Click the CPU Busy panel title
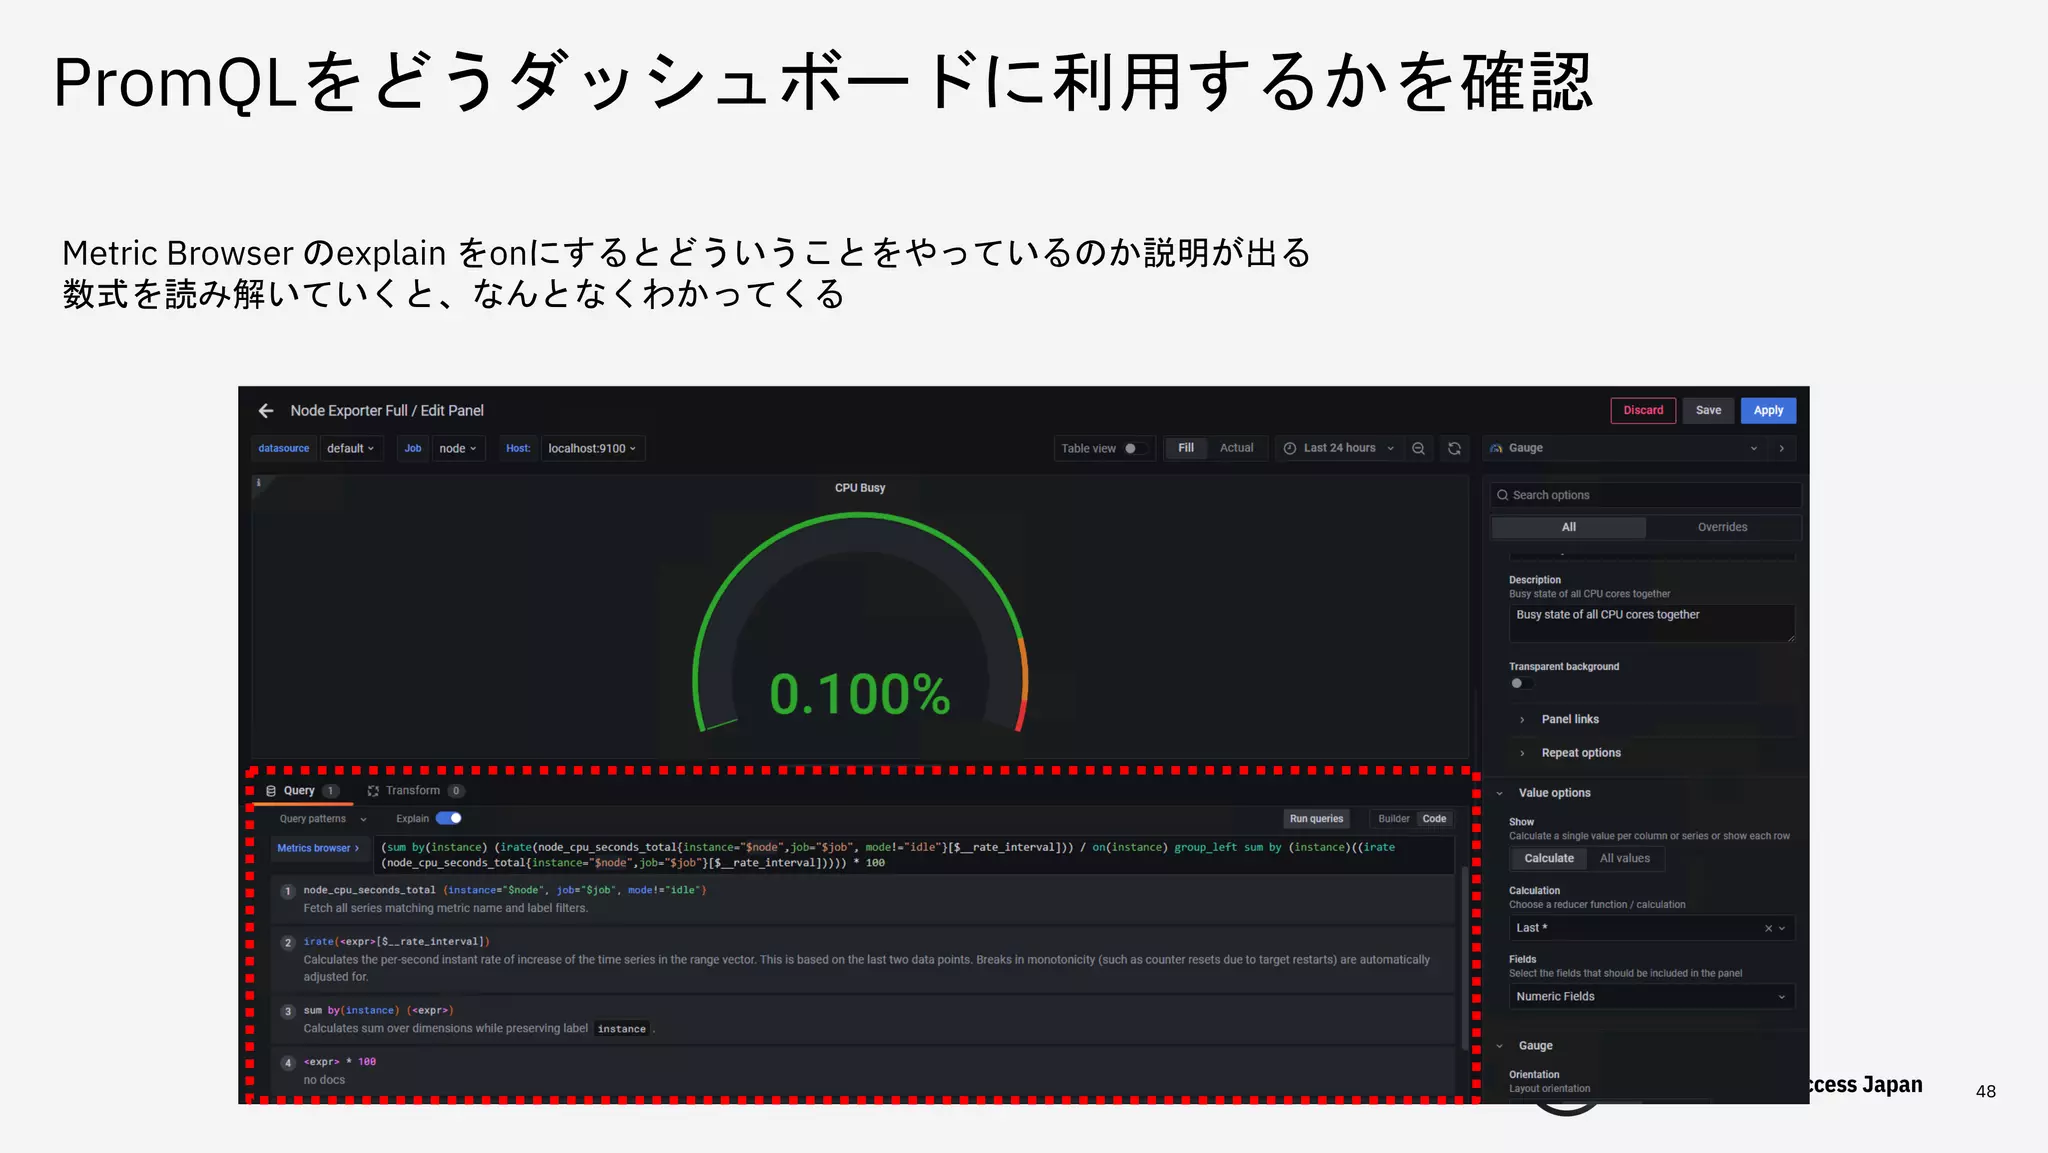Viewport: 2048px width, 1153px height. pyautogui.click(x=860, y=489)
